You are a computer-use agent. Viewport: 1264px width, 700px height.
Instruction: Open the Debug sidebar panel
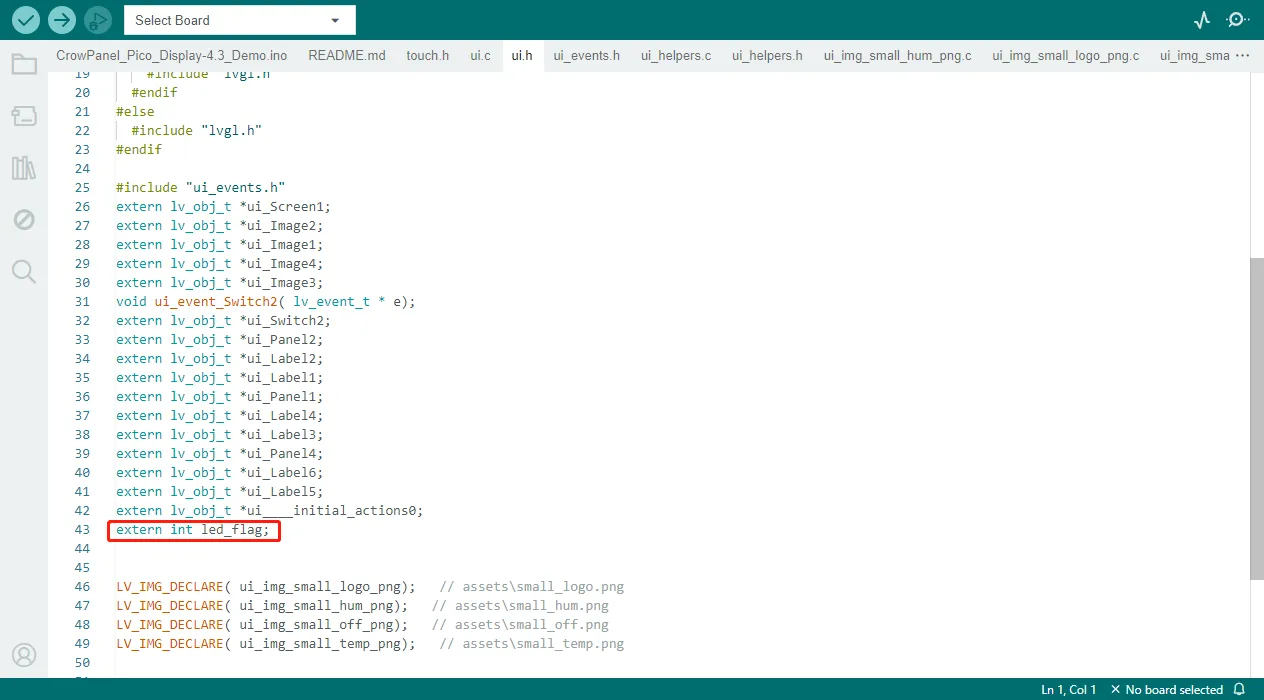point(24,219)
